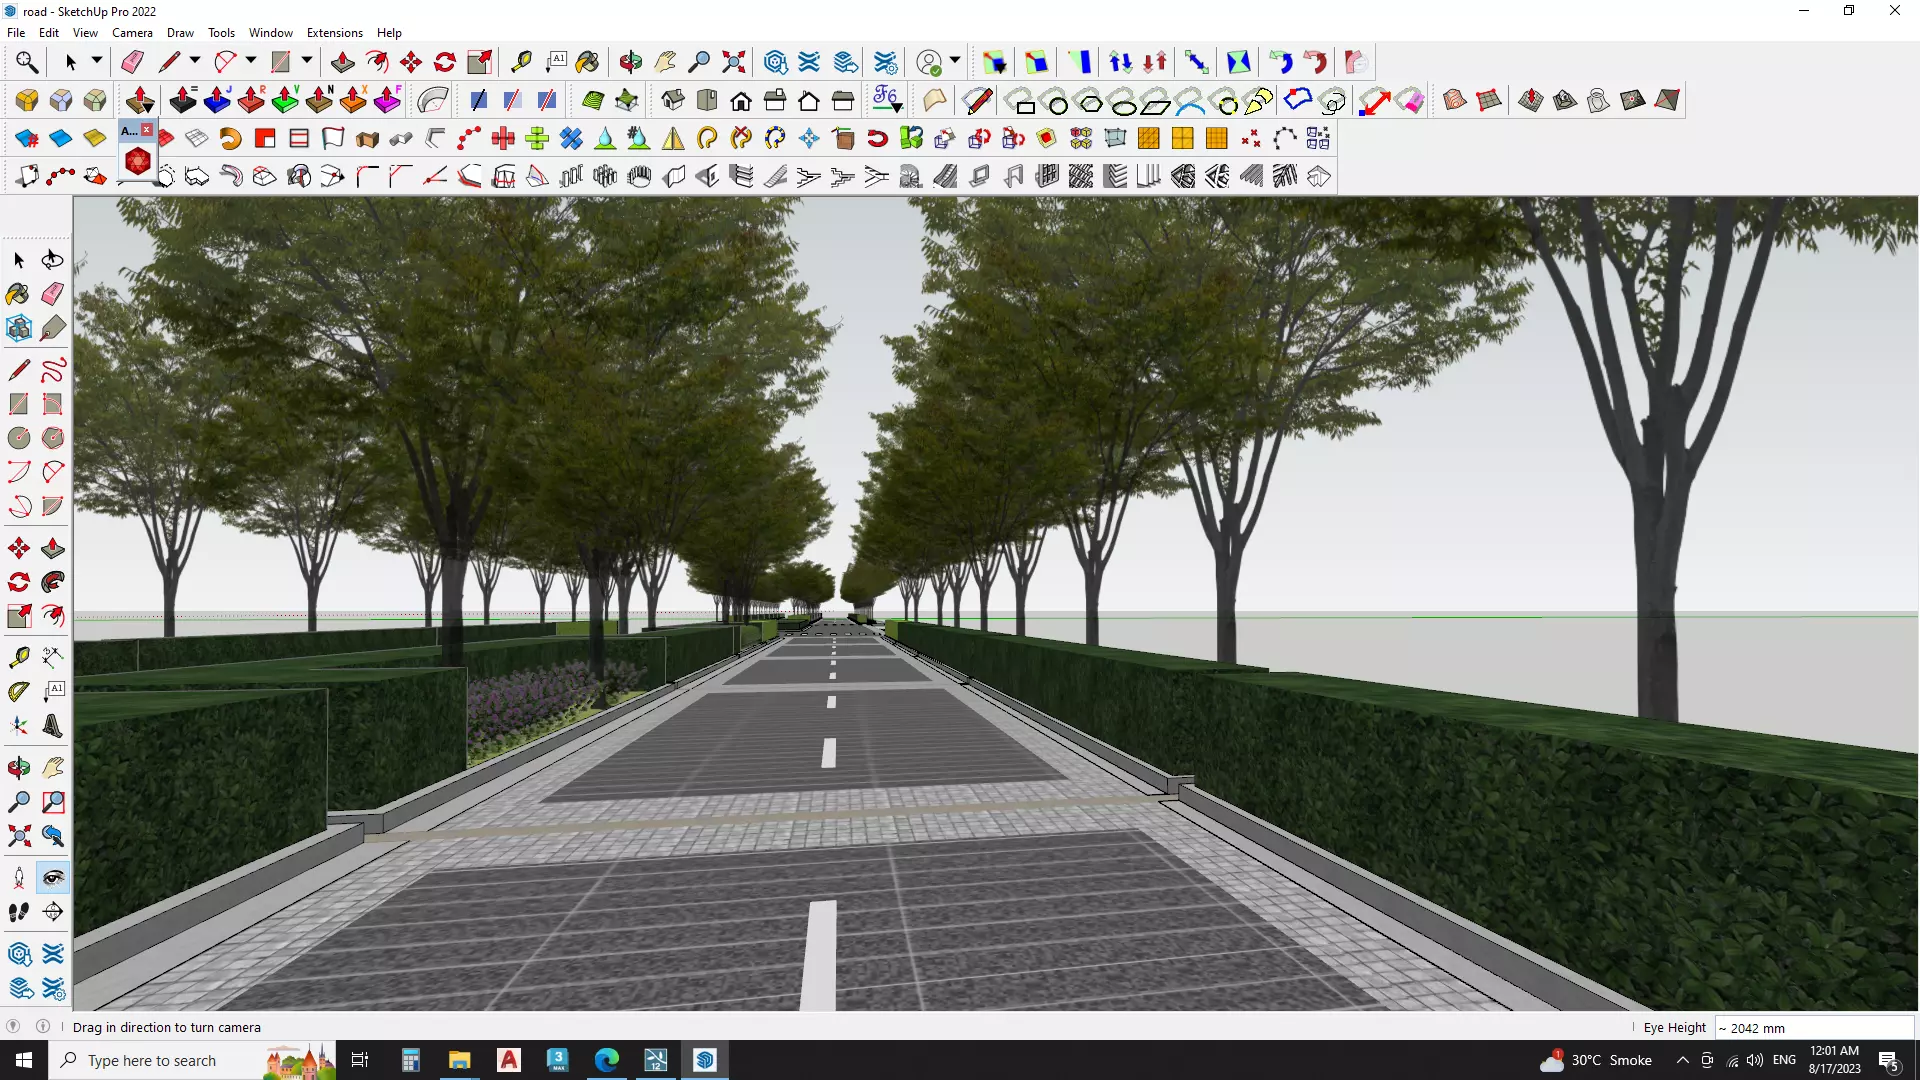
Task: Select the Tape Measure tool in top toolbar
Action: 521,62
